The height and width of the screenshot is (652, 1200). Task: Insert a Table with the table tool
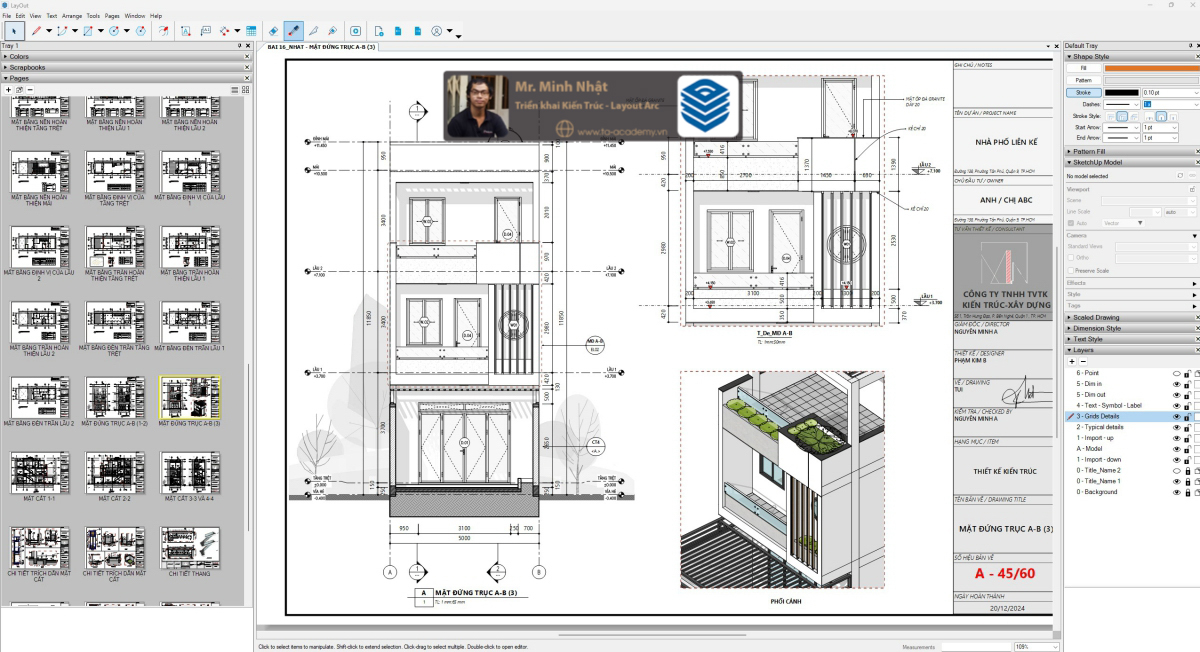point(251,31)
